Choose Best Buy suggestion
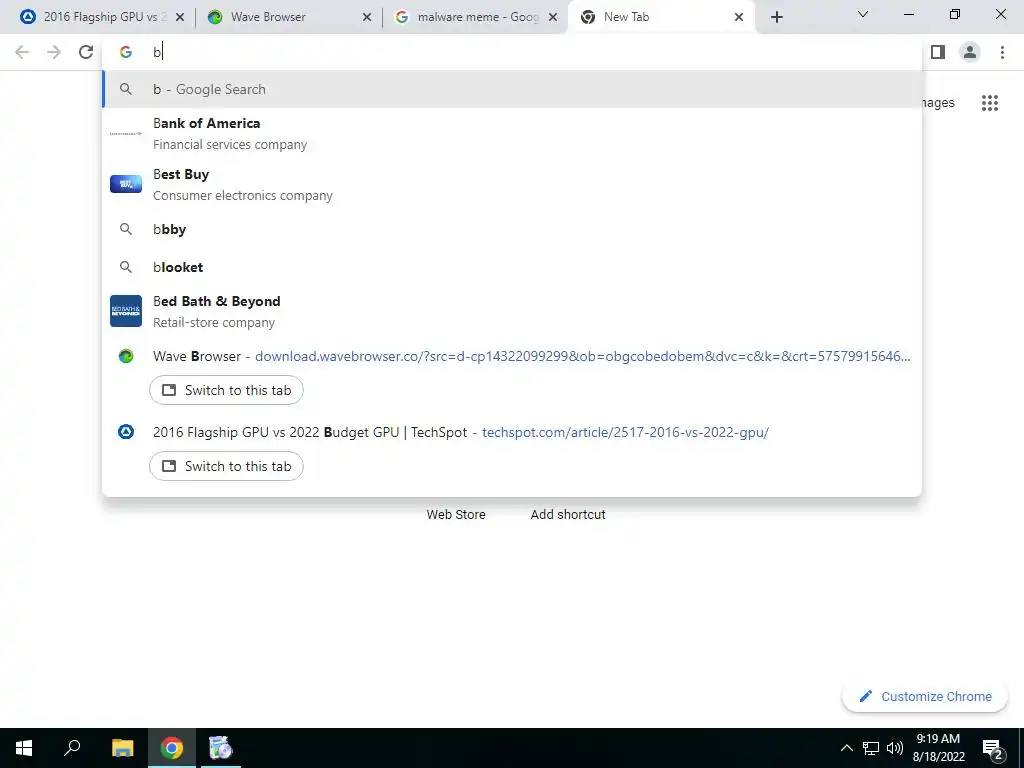The image size is (1024, 768). [x=512, y=184]
